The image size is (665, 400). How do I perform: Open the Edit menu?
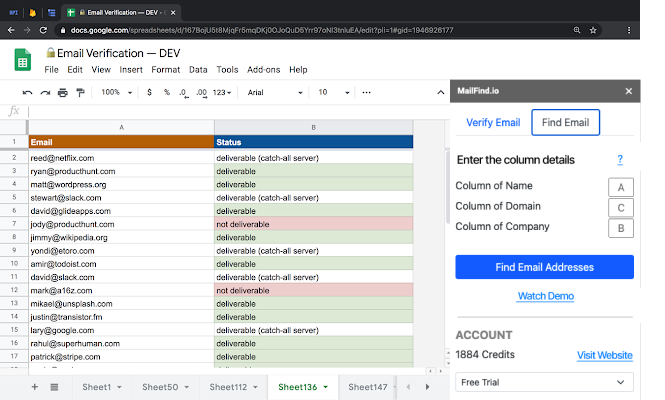[x=75, y=70]
